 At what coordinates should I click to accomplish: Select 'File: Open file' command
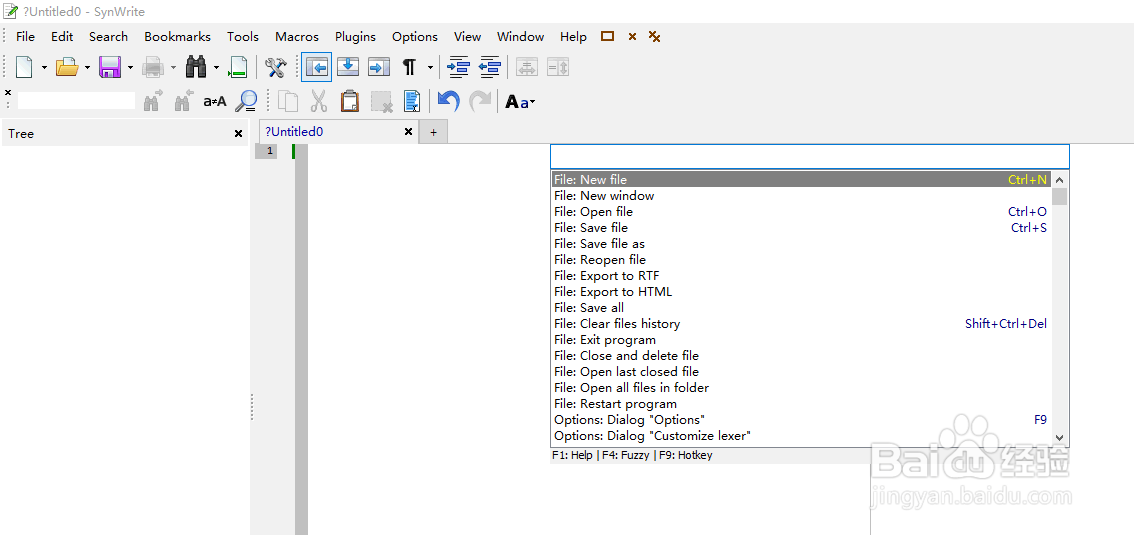click(x=801, y=212)
